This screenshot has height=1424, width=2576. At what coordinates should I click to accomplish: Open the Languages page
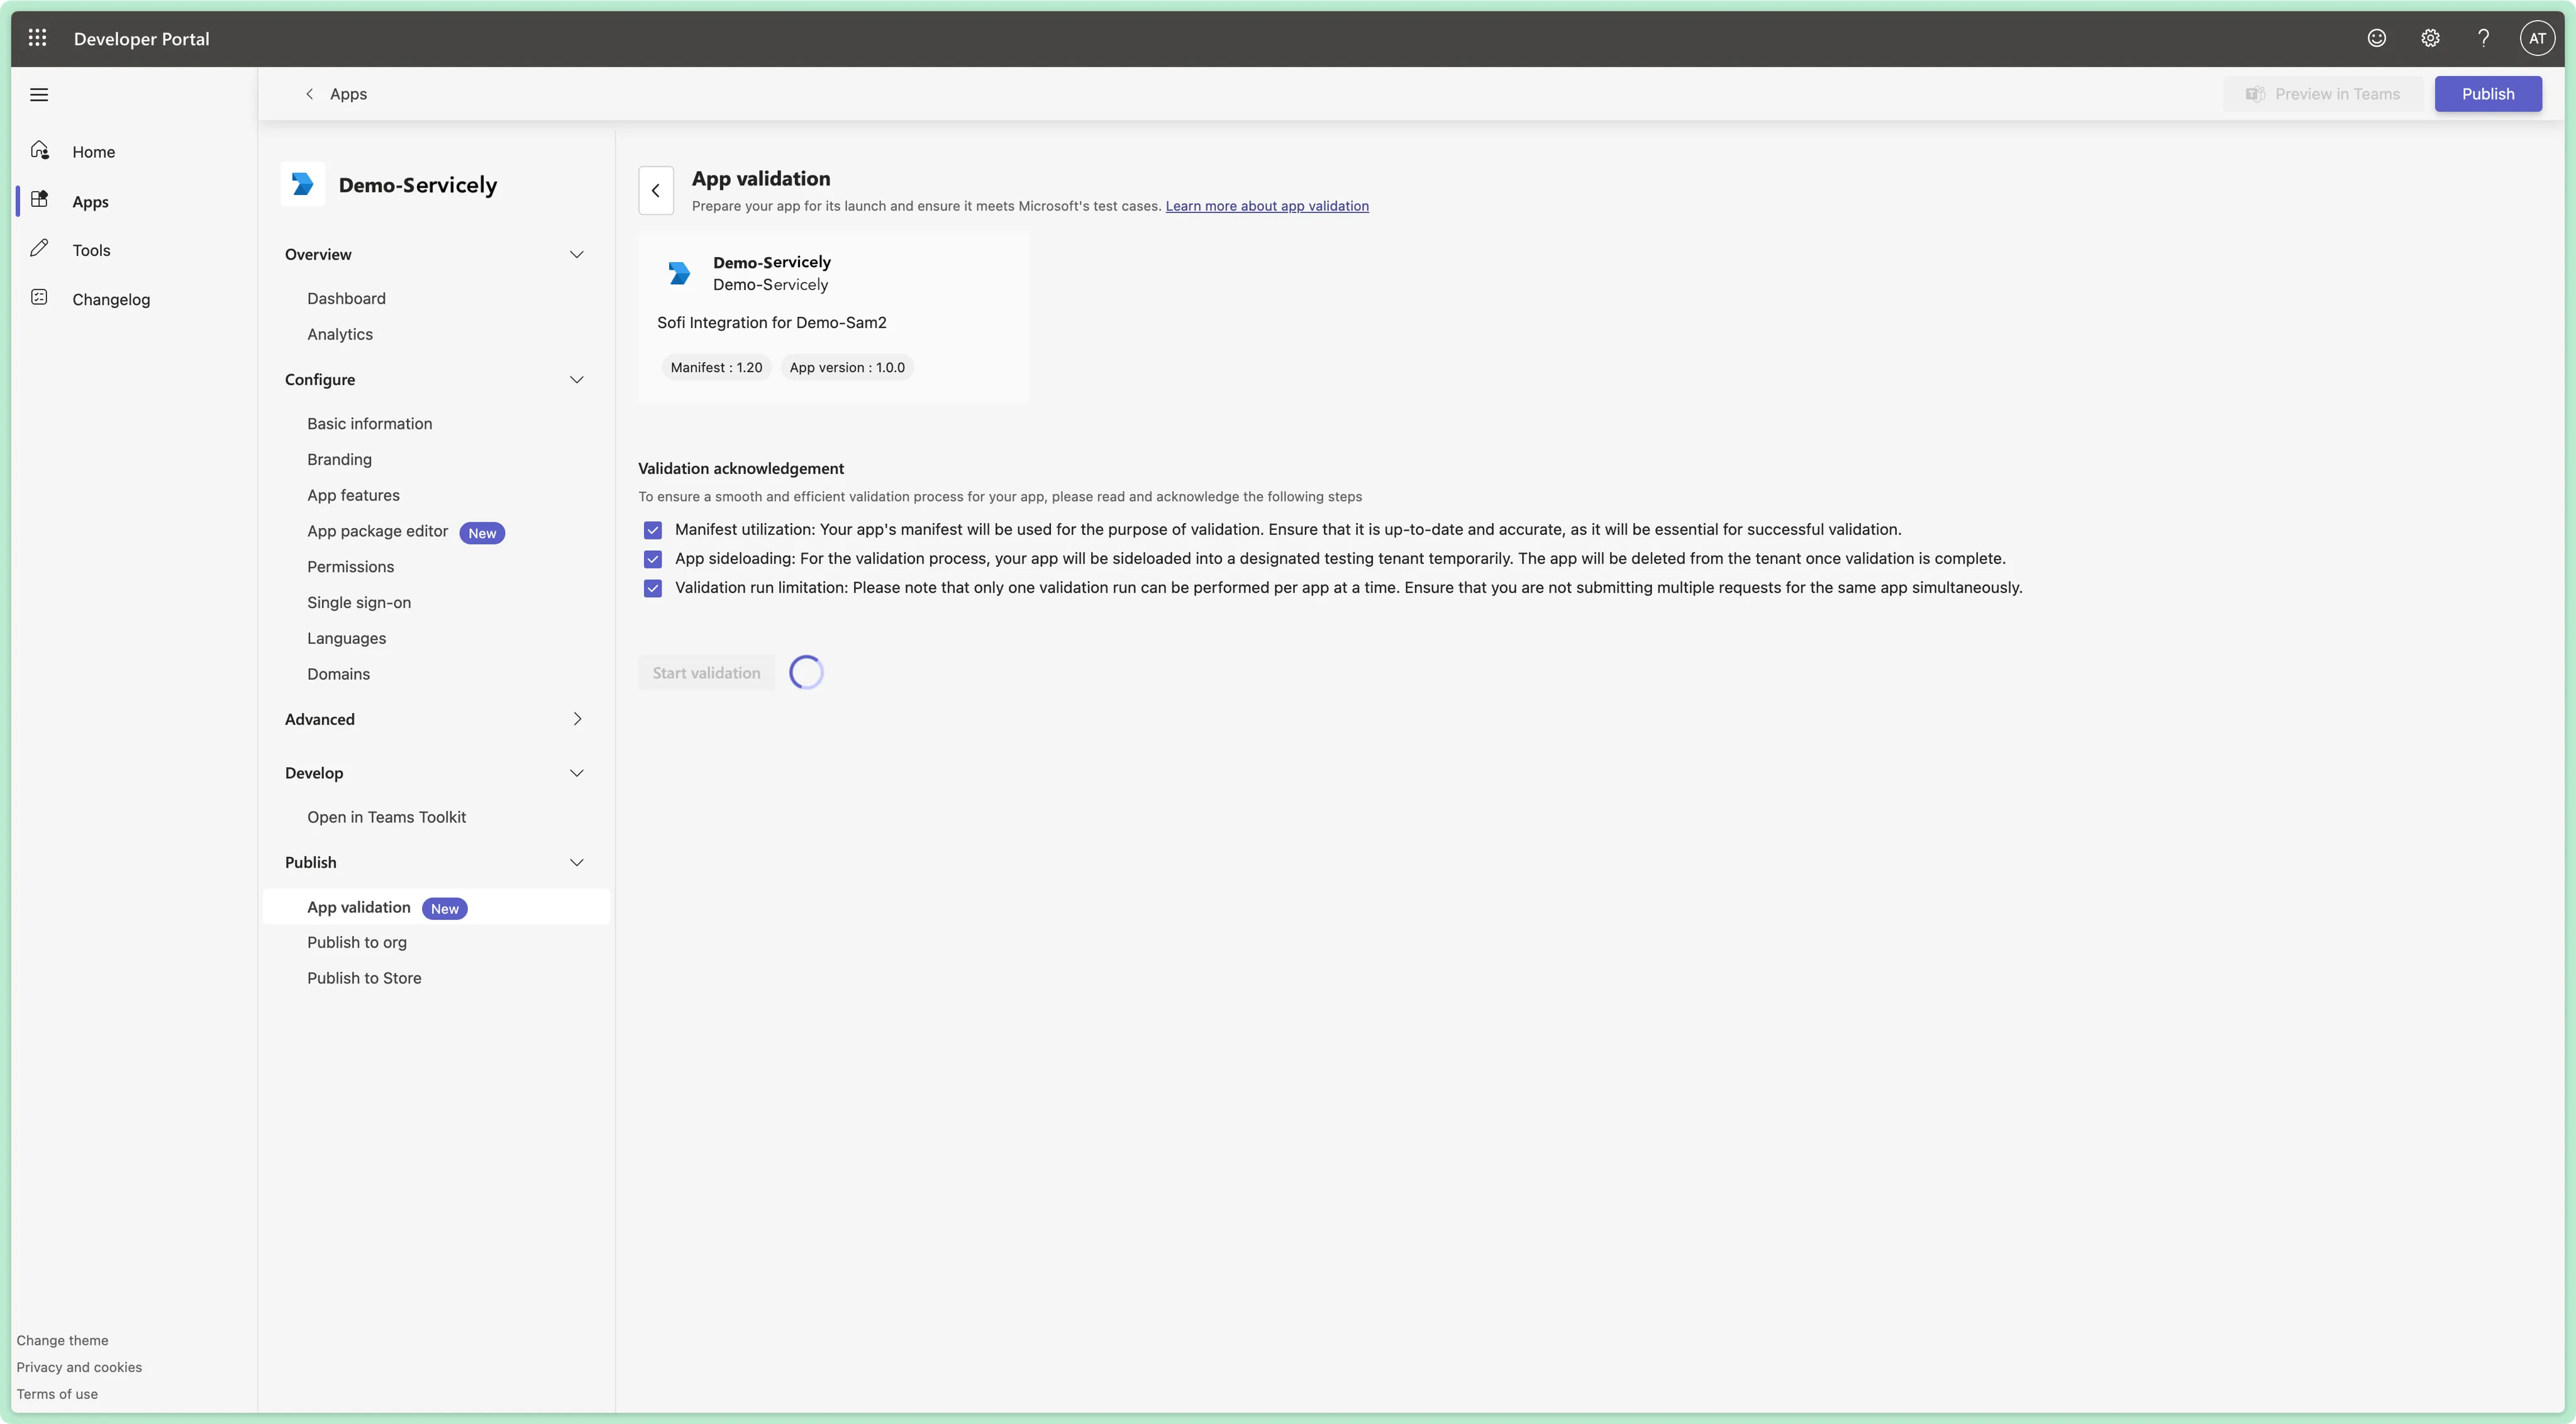click(346, 638)
